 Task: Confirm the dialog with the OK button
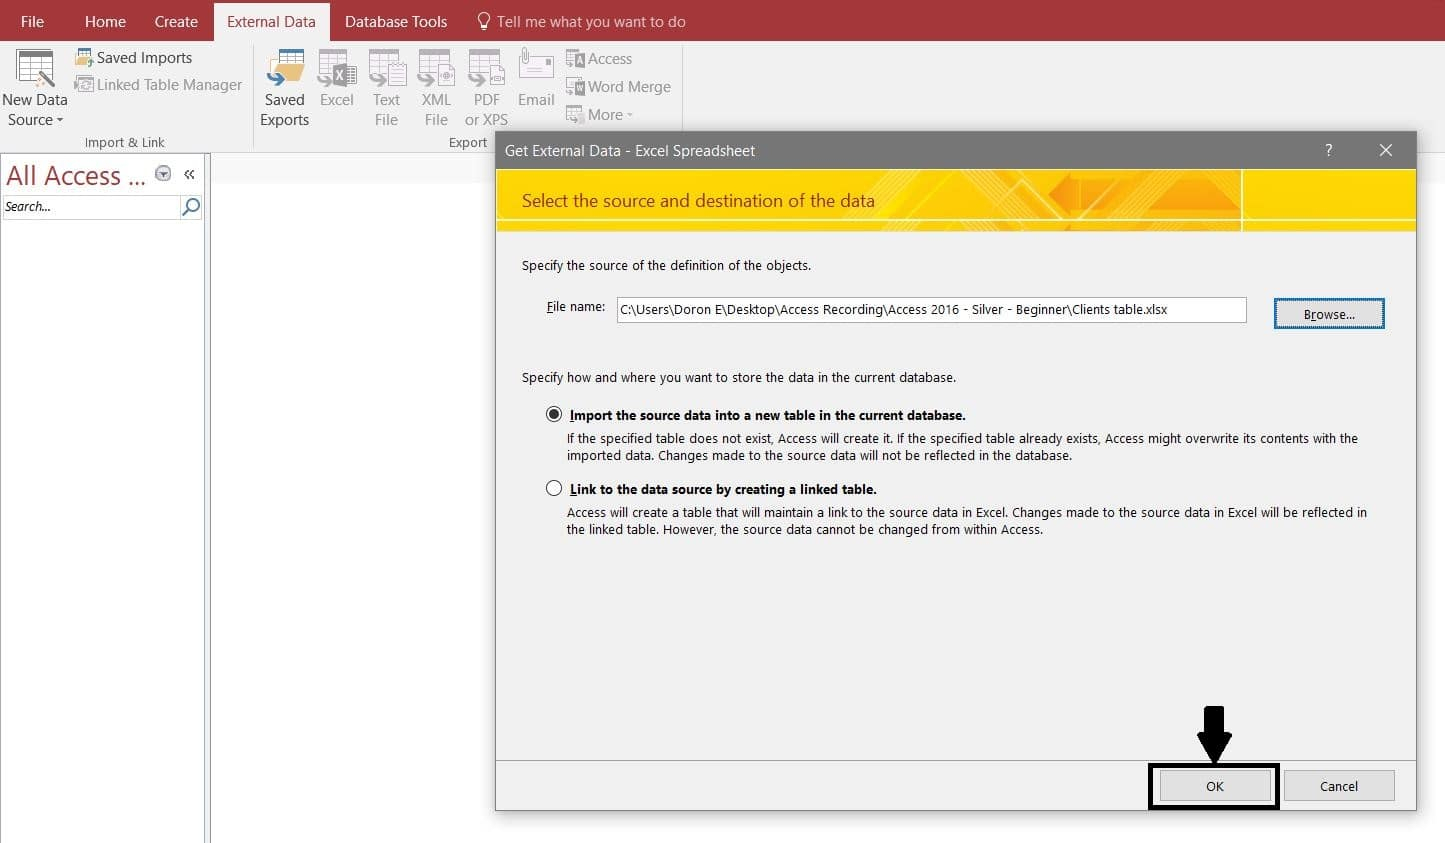(1214, 786)
